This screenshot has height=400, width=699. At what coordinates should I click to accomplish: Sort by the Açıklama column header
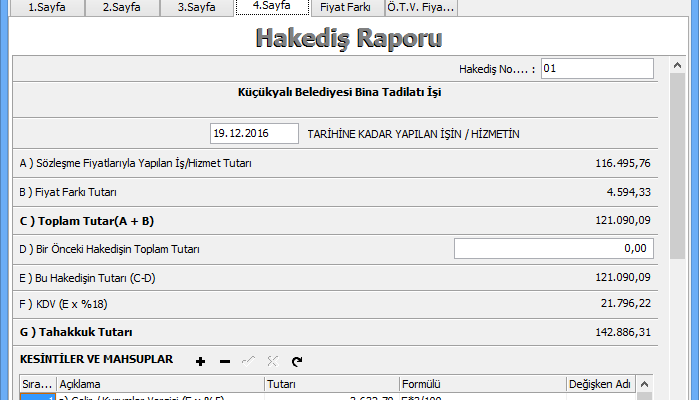point(159,384)
